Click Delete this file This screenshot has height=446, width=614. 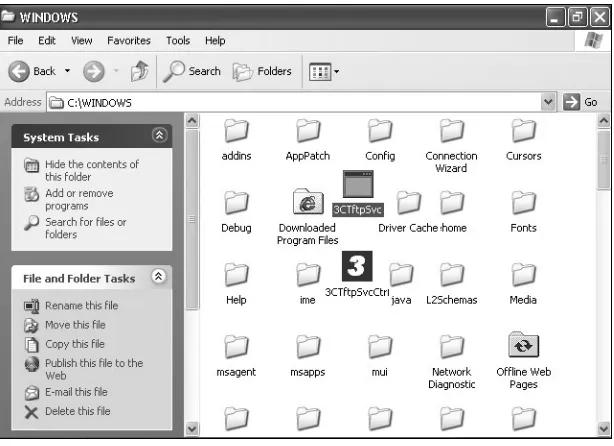point(67,411)
